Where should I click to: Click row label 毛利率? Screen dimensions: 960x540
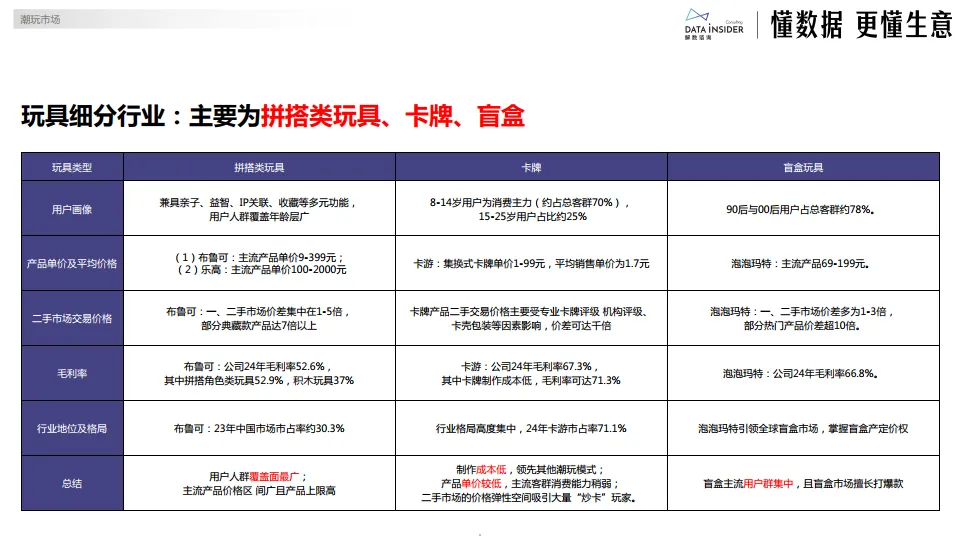[72, 373]
